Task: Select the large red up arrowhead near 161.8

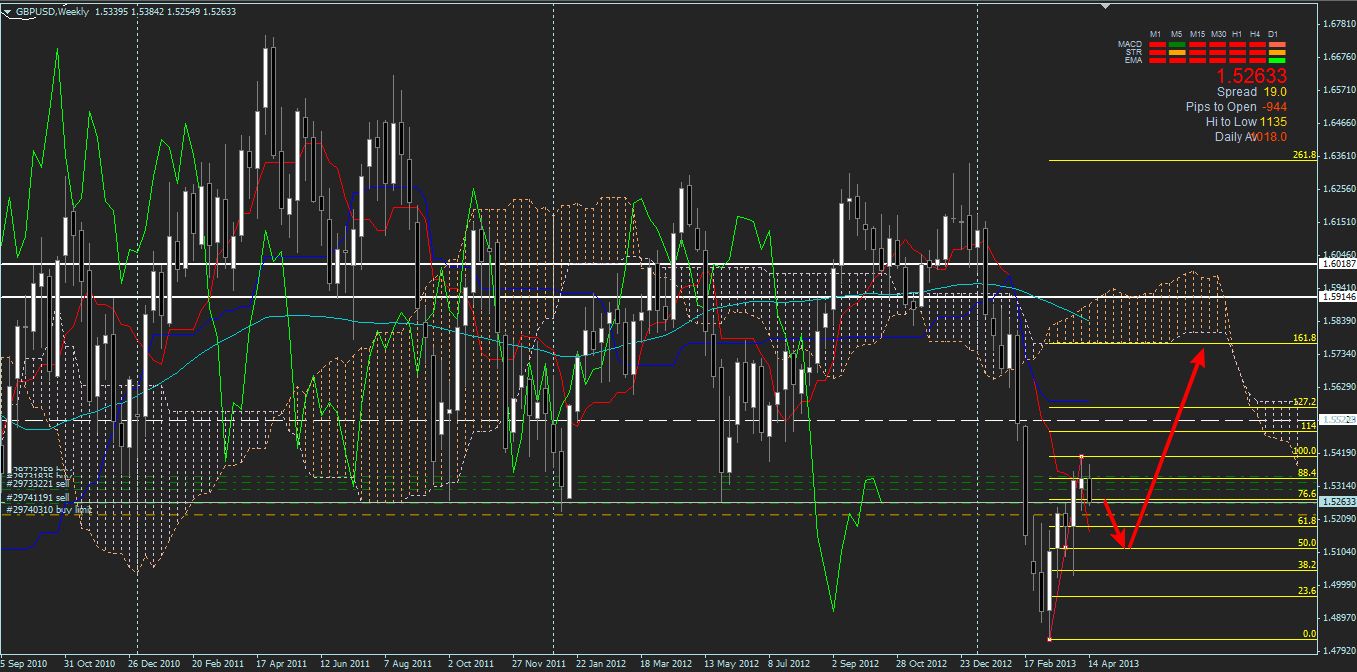Action: coord(1201,351)
